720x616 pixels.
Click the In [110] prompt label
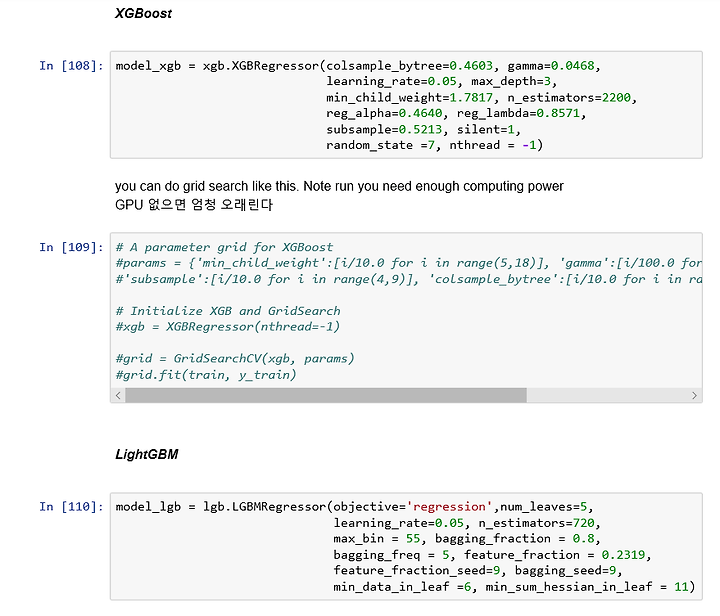click(x=71, y=506)
